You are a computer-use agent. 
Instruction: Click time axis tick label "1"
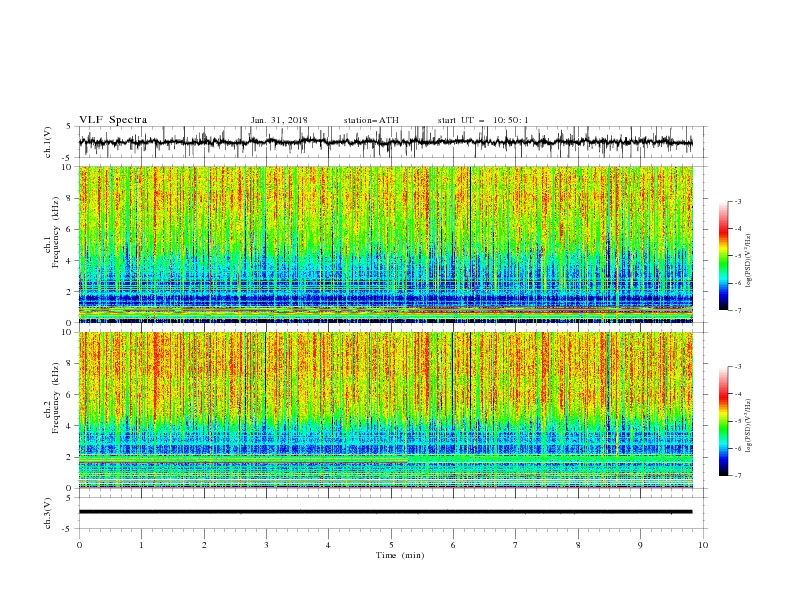click(x=141, y=545)
